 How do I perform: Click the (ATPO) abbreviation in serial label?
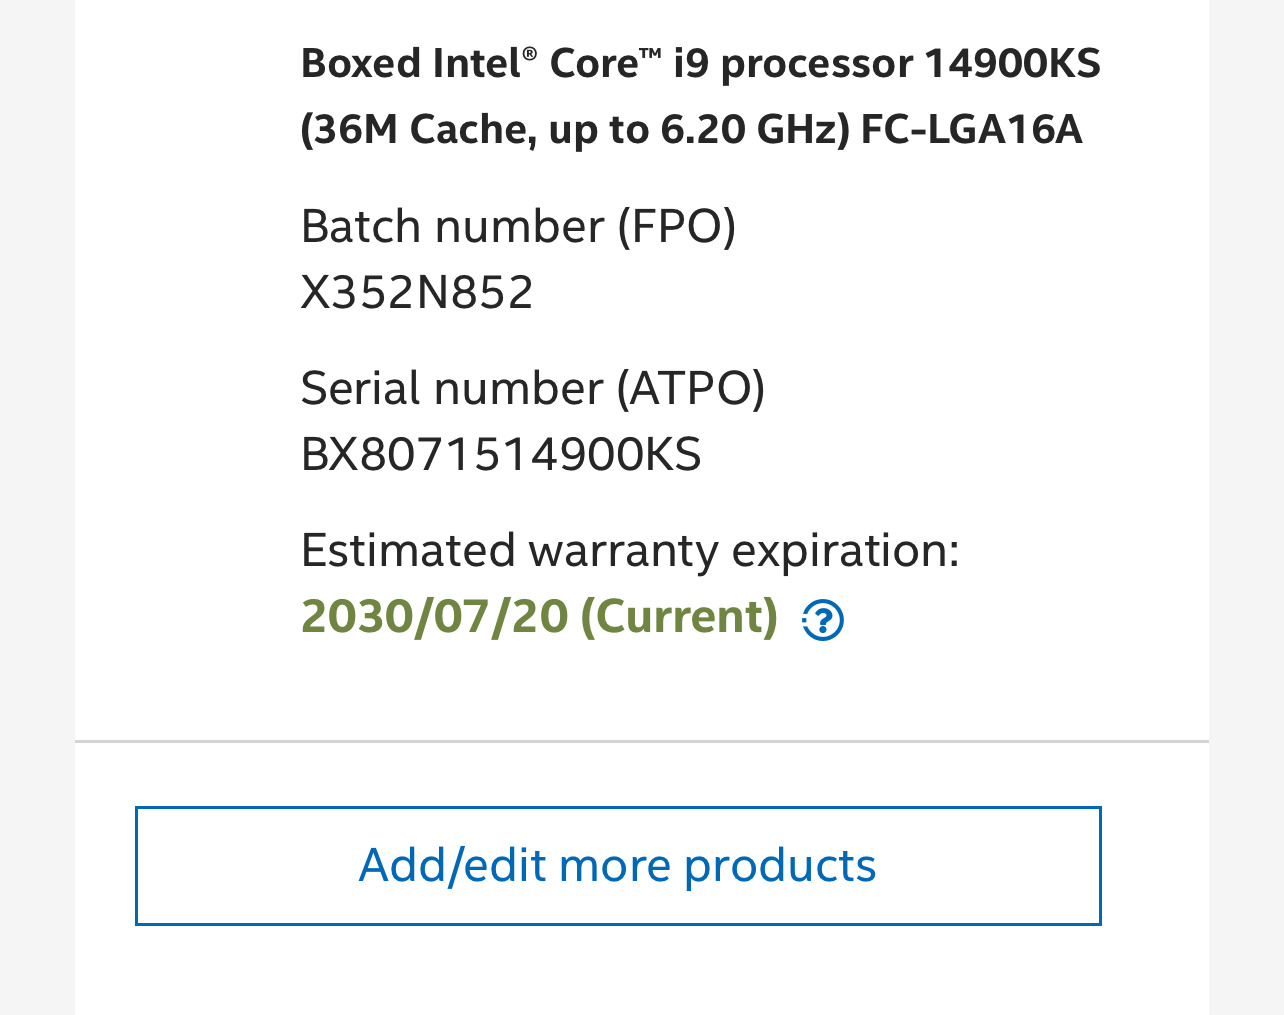click(x=690, y=388)
